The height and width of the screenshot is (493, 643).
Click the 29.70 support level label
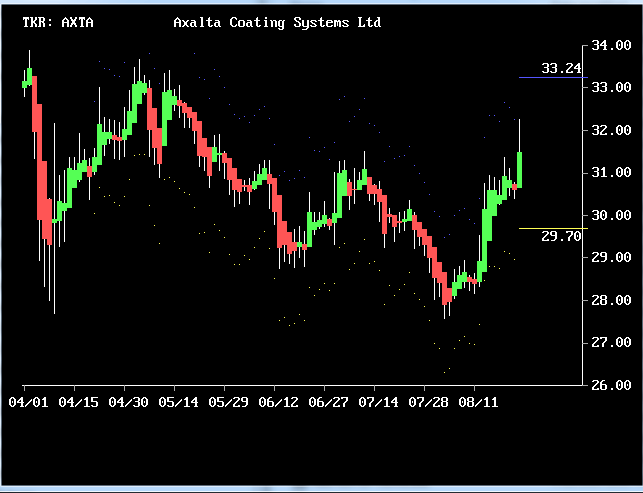click(x=561, y=236)
